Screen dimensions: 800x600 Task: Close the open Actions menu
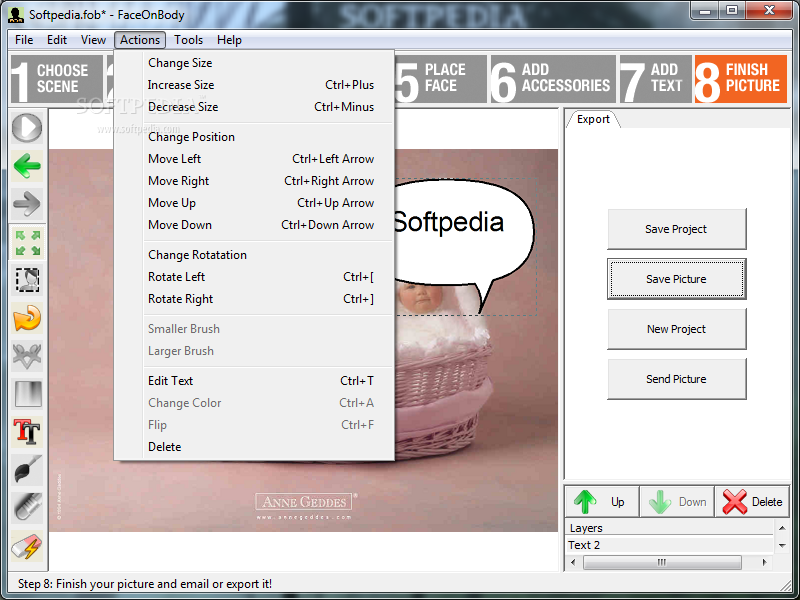point(140,40)
